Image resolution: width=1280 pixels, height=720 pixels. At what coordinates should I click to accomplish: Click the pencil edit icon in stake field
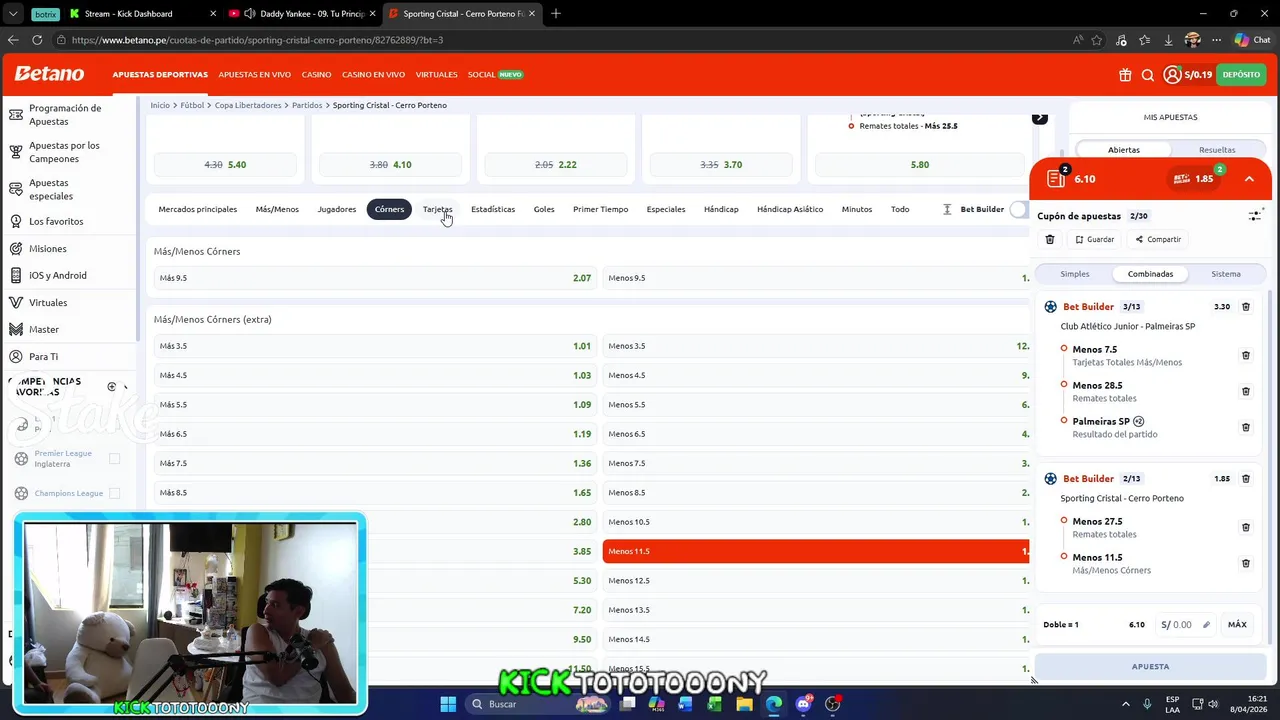[x=1206, y=625]
